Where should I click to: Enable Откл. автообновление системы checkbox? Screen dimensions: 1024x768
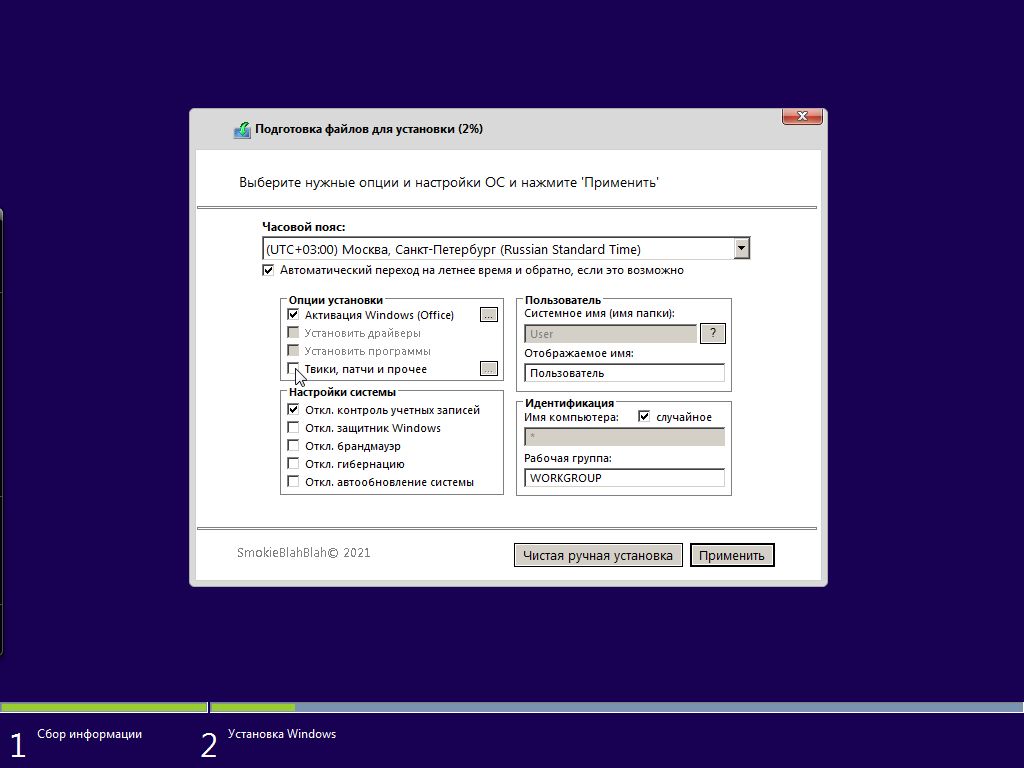(x=293, y=482)
